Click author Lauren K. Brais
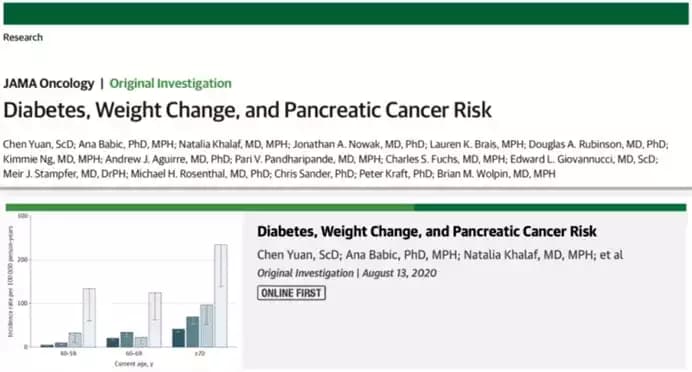Viewport: 692px width, 372px height. (463, 144)
